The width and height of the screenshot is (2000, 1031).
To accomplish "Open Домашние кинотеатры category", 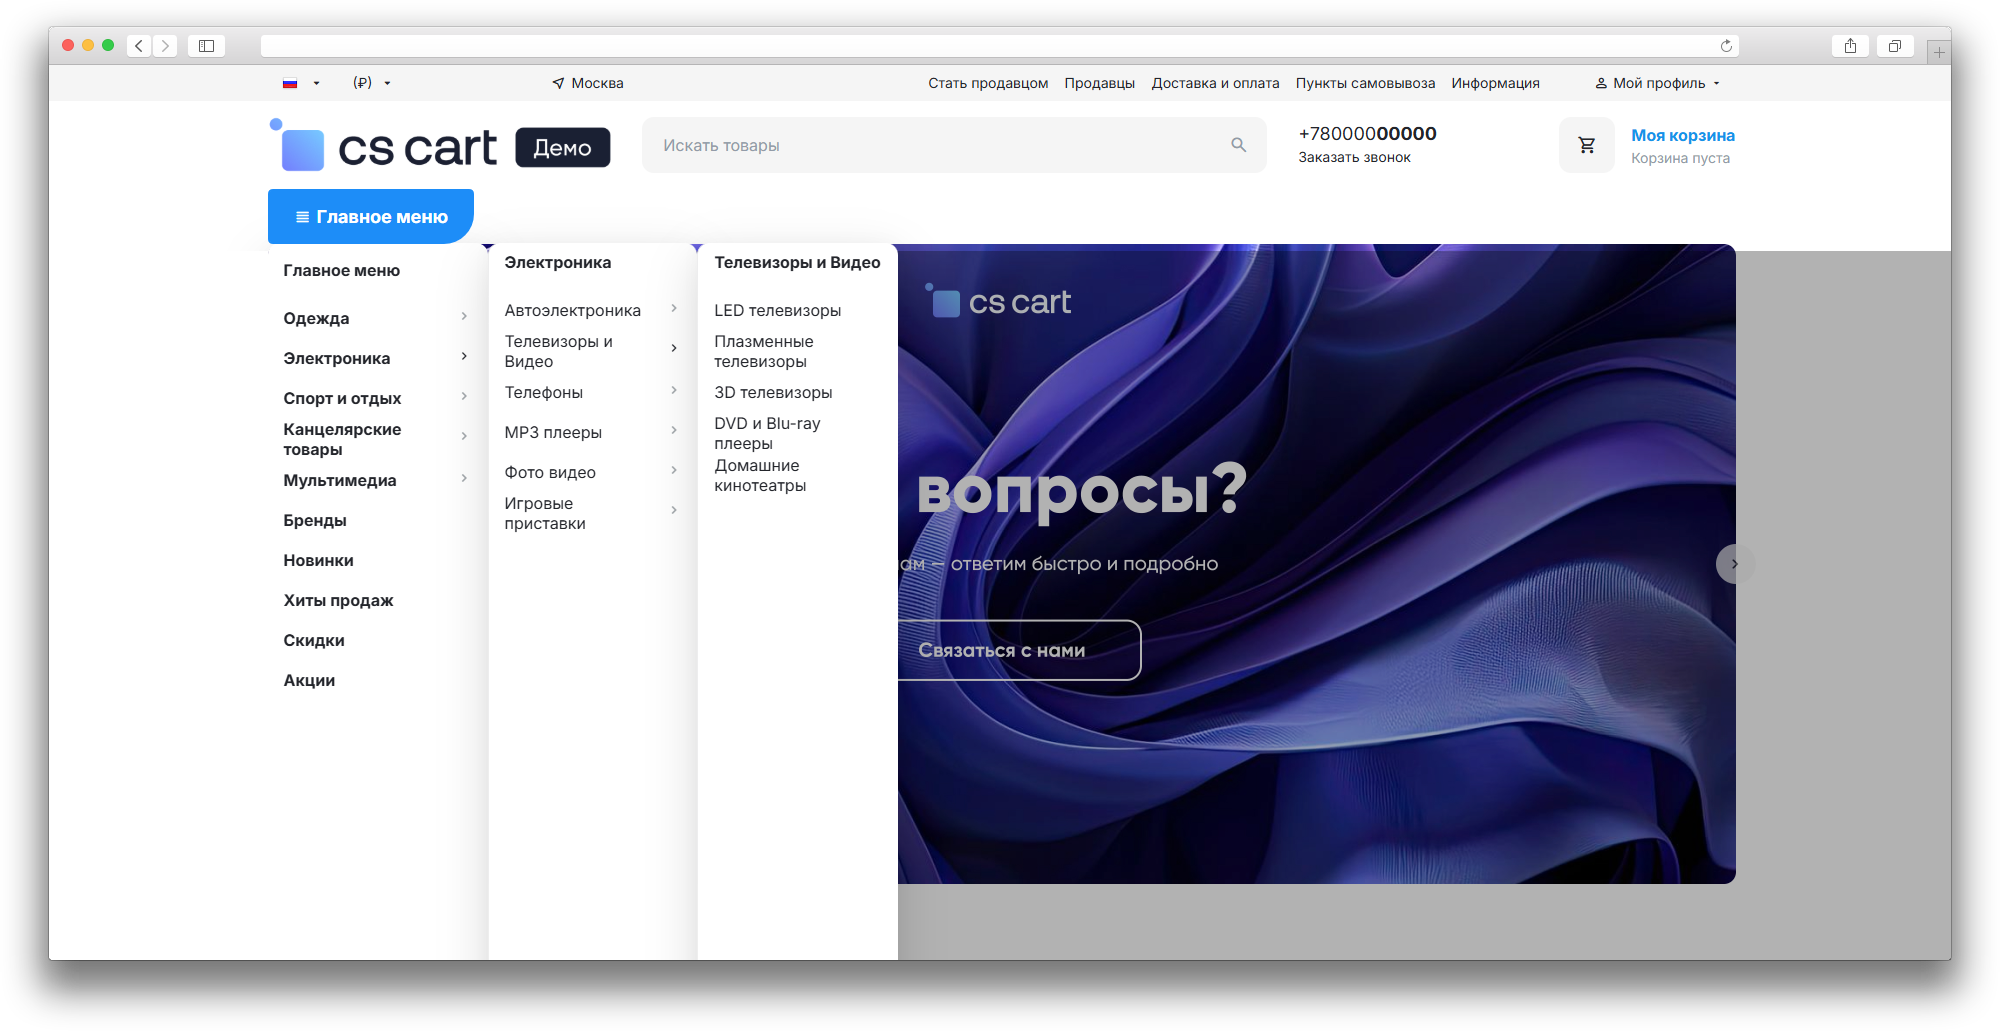I will coord(760,475).
